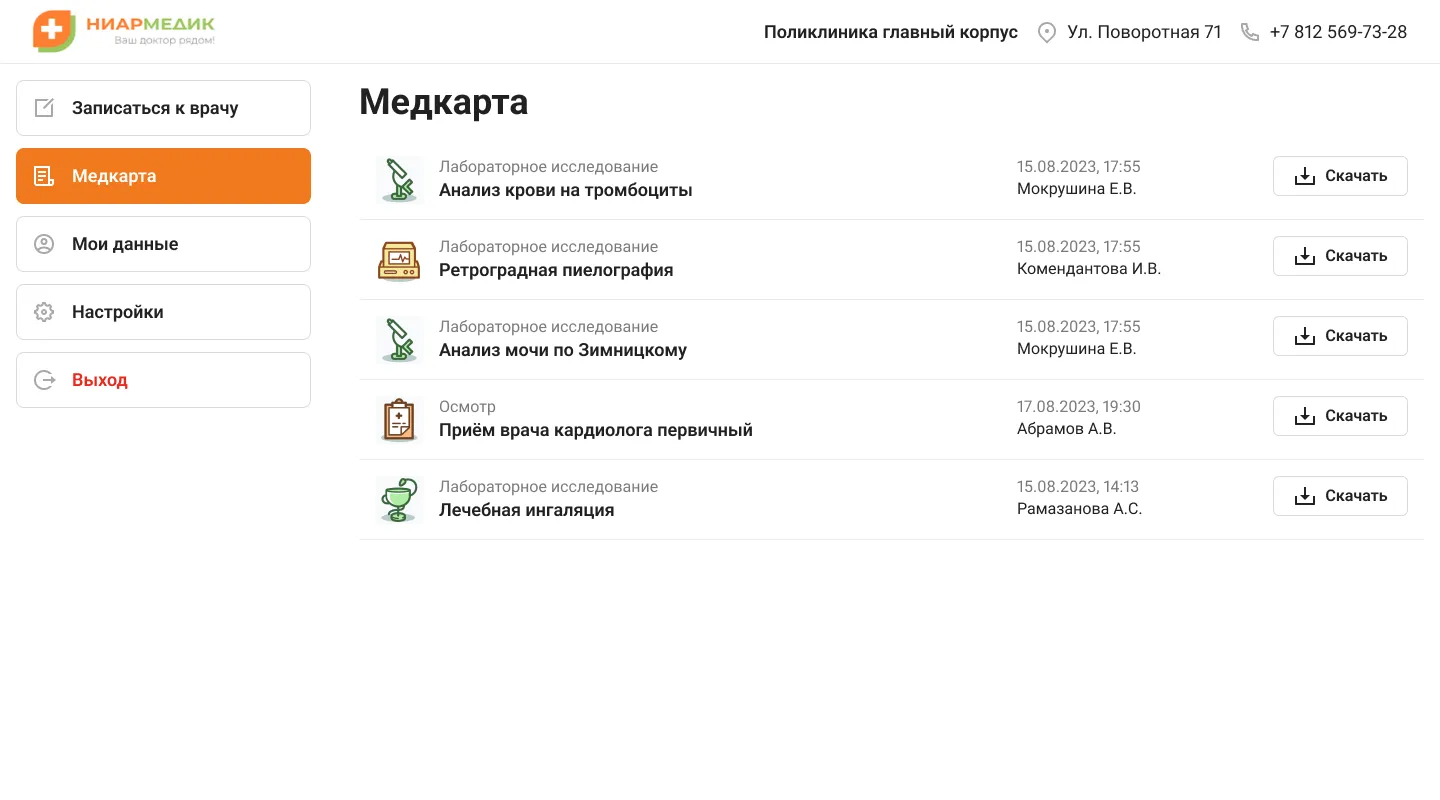1440x800 pixels.
Task: Click the logout arrow icon beside Выход
Action: coord(44,380)
